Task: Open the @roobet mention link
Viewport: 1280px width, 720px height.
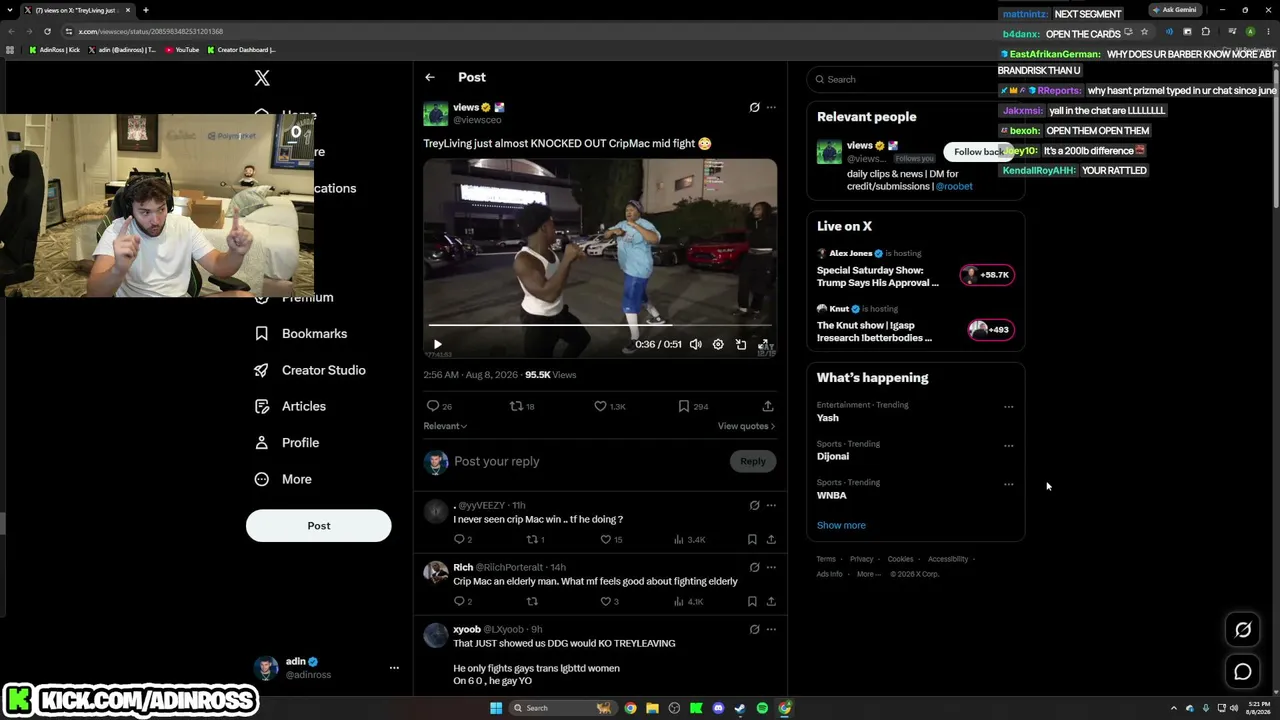Action: pos(954,186)
